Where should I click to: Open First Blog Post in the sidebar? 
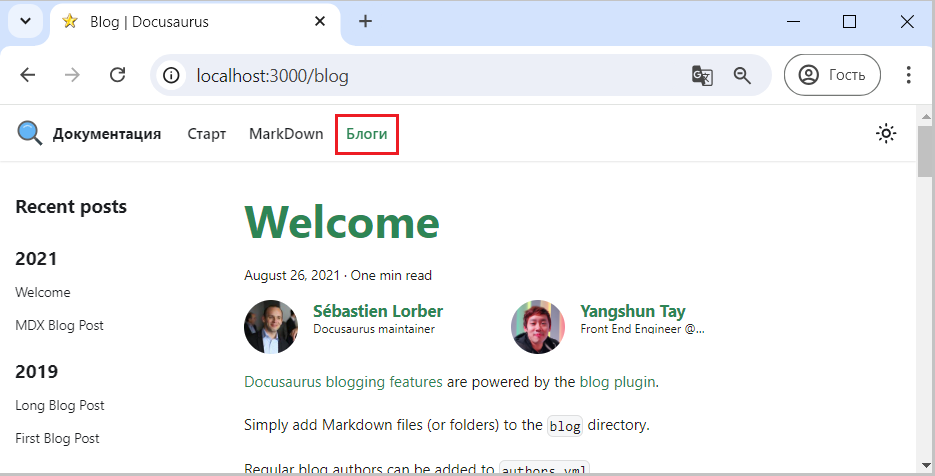point(57,438)
